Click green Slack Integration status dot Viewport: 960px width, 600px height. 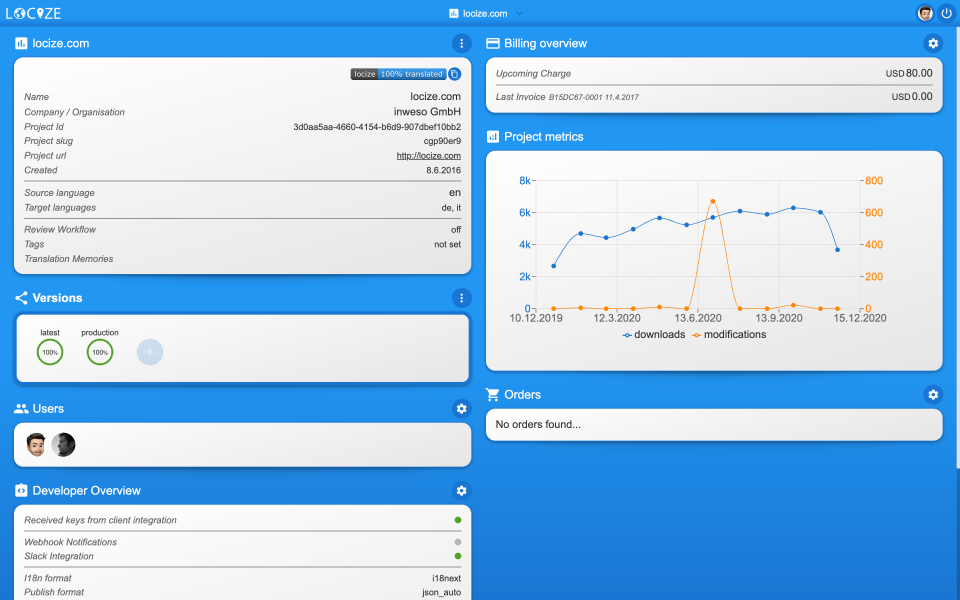tap(457, 556)
